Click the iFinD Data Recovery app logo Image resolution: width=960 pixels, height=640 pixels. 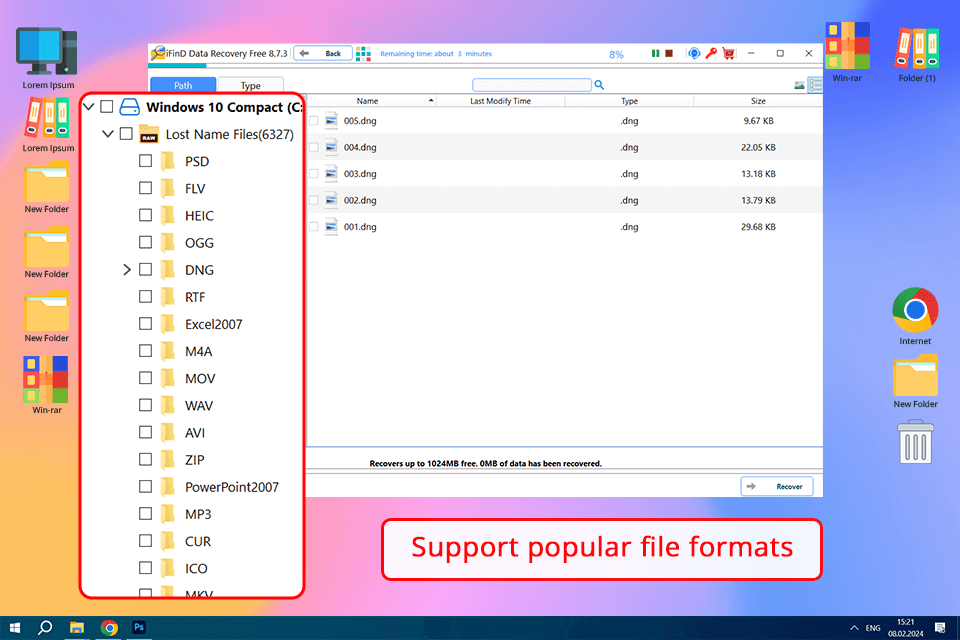pos(159,53)
